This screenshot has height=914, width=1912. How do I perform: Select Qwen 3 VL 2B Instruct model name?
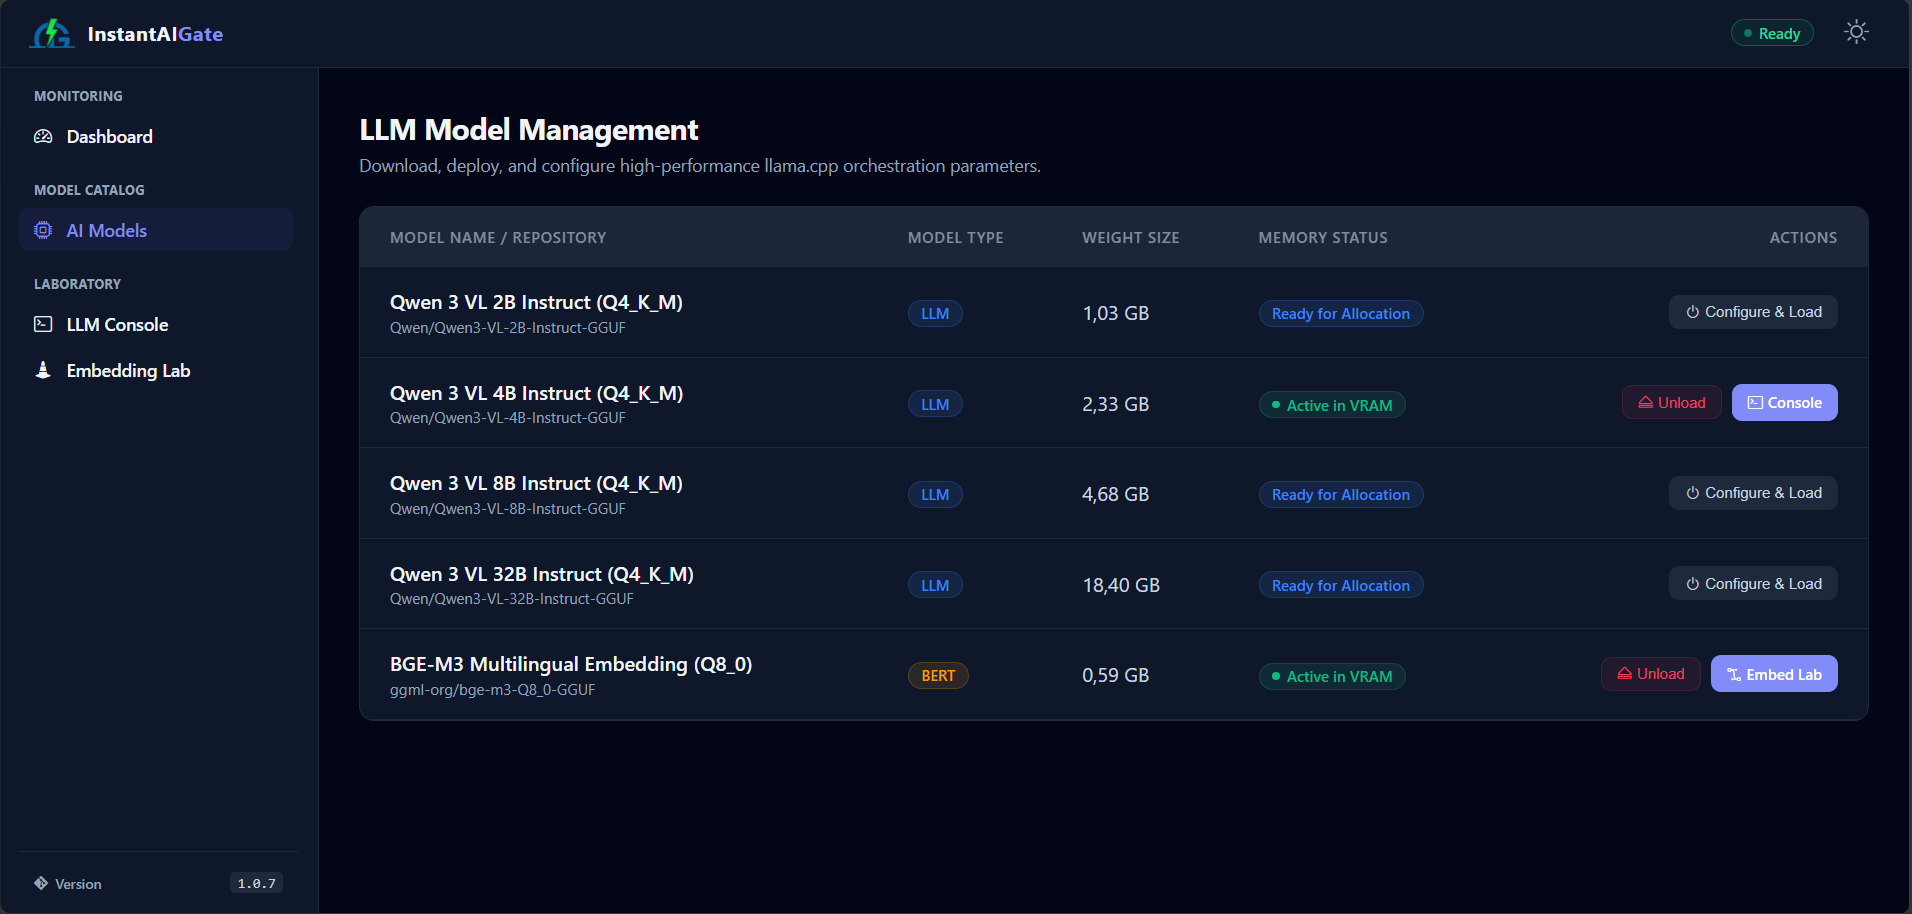[536, 302]
